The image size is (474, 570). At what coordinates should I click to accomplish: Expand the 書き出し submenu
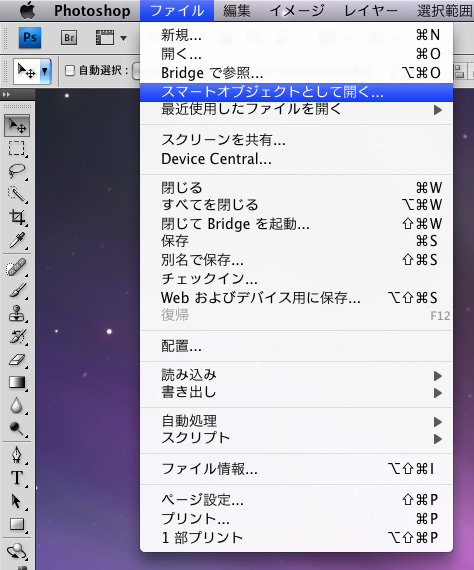coord(297,393)
